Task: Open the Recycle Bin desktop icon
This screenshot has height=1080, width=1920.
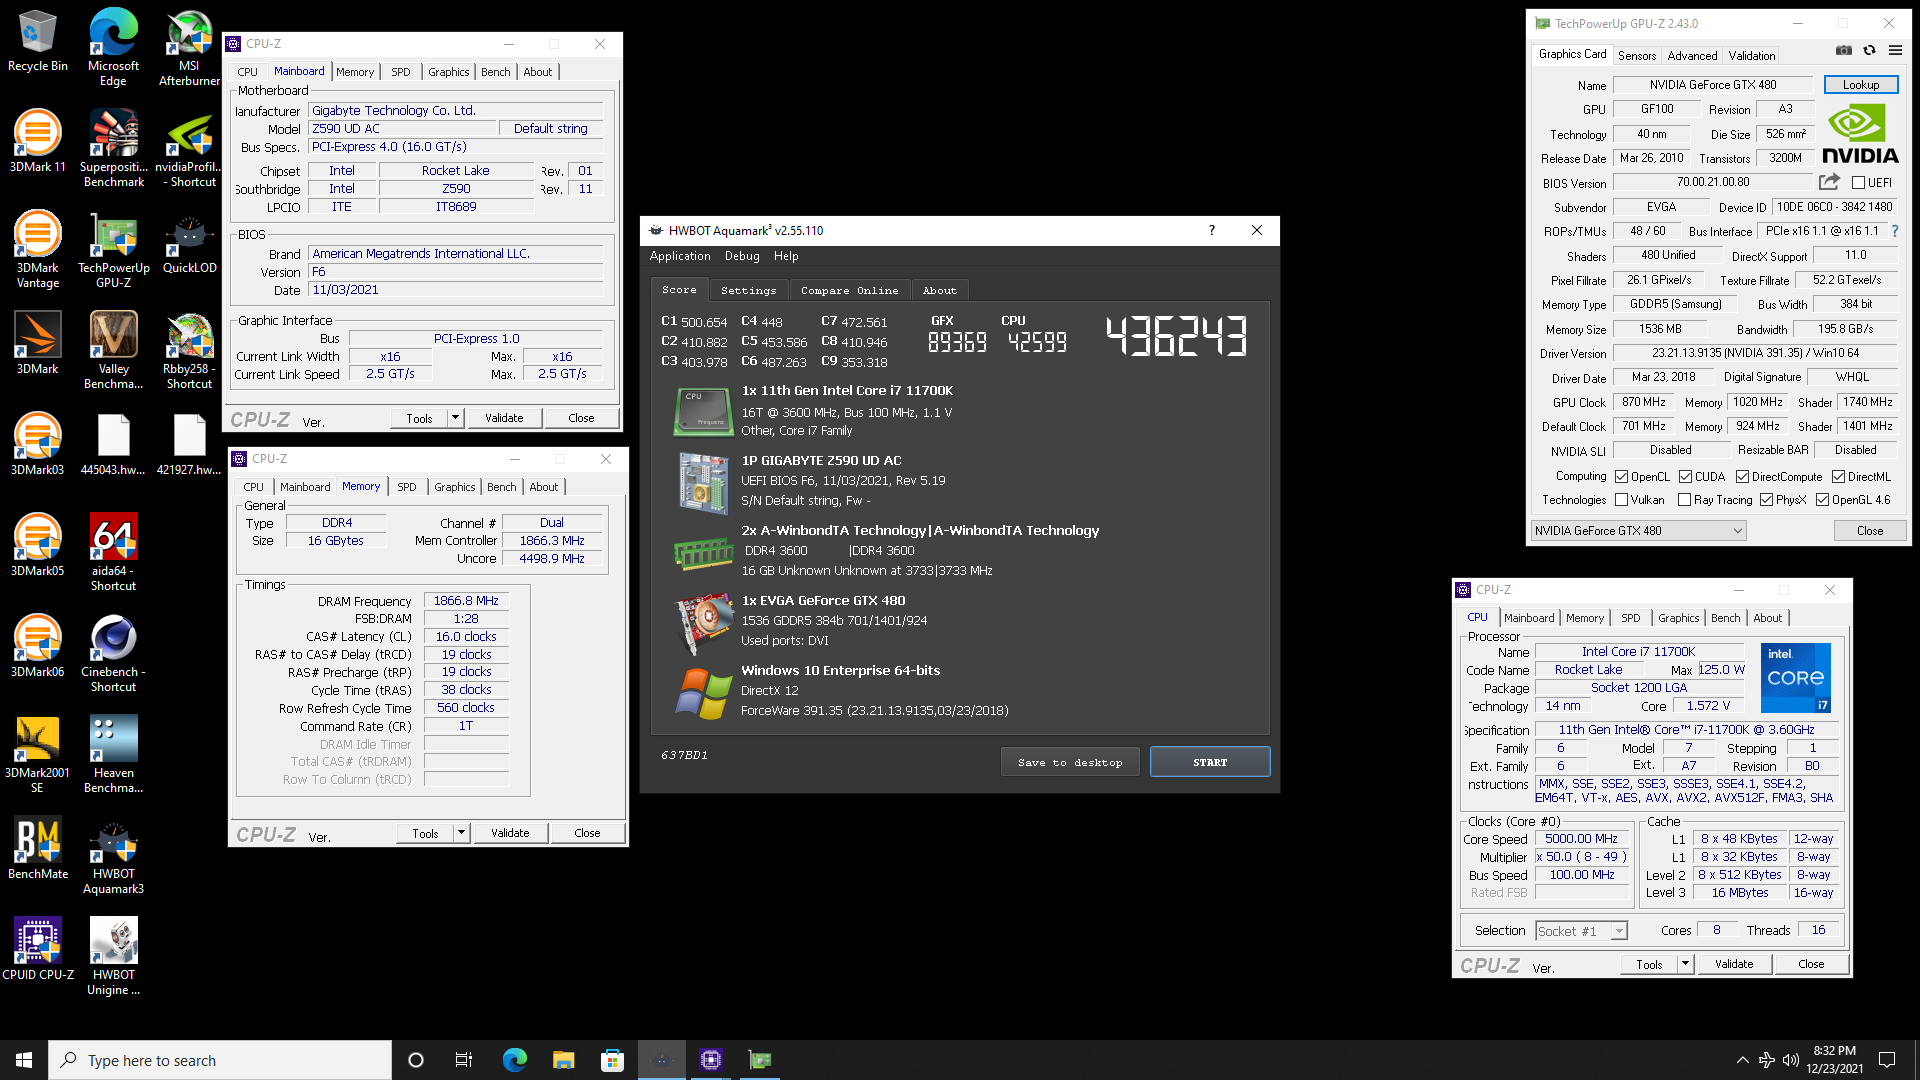Action: click(37, 41)
